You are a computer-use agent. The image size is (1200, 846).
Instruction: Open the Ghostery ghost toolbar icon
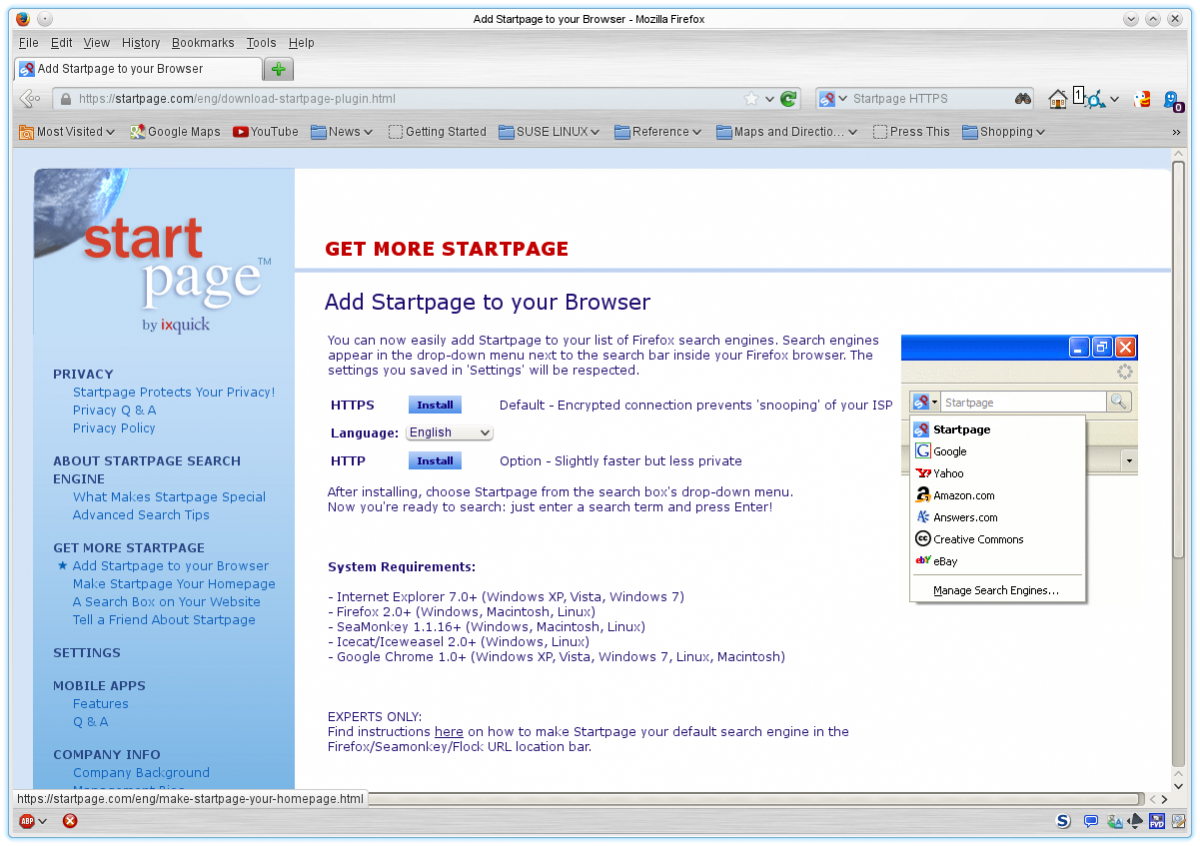(x=1173, y=100)
